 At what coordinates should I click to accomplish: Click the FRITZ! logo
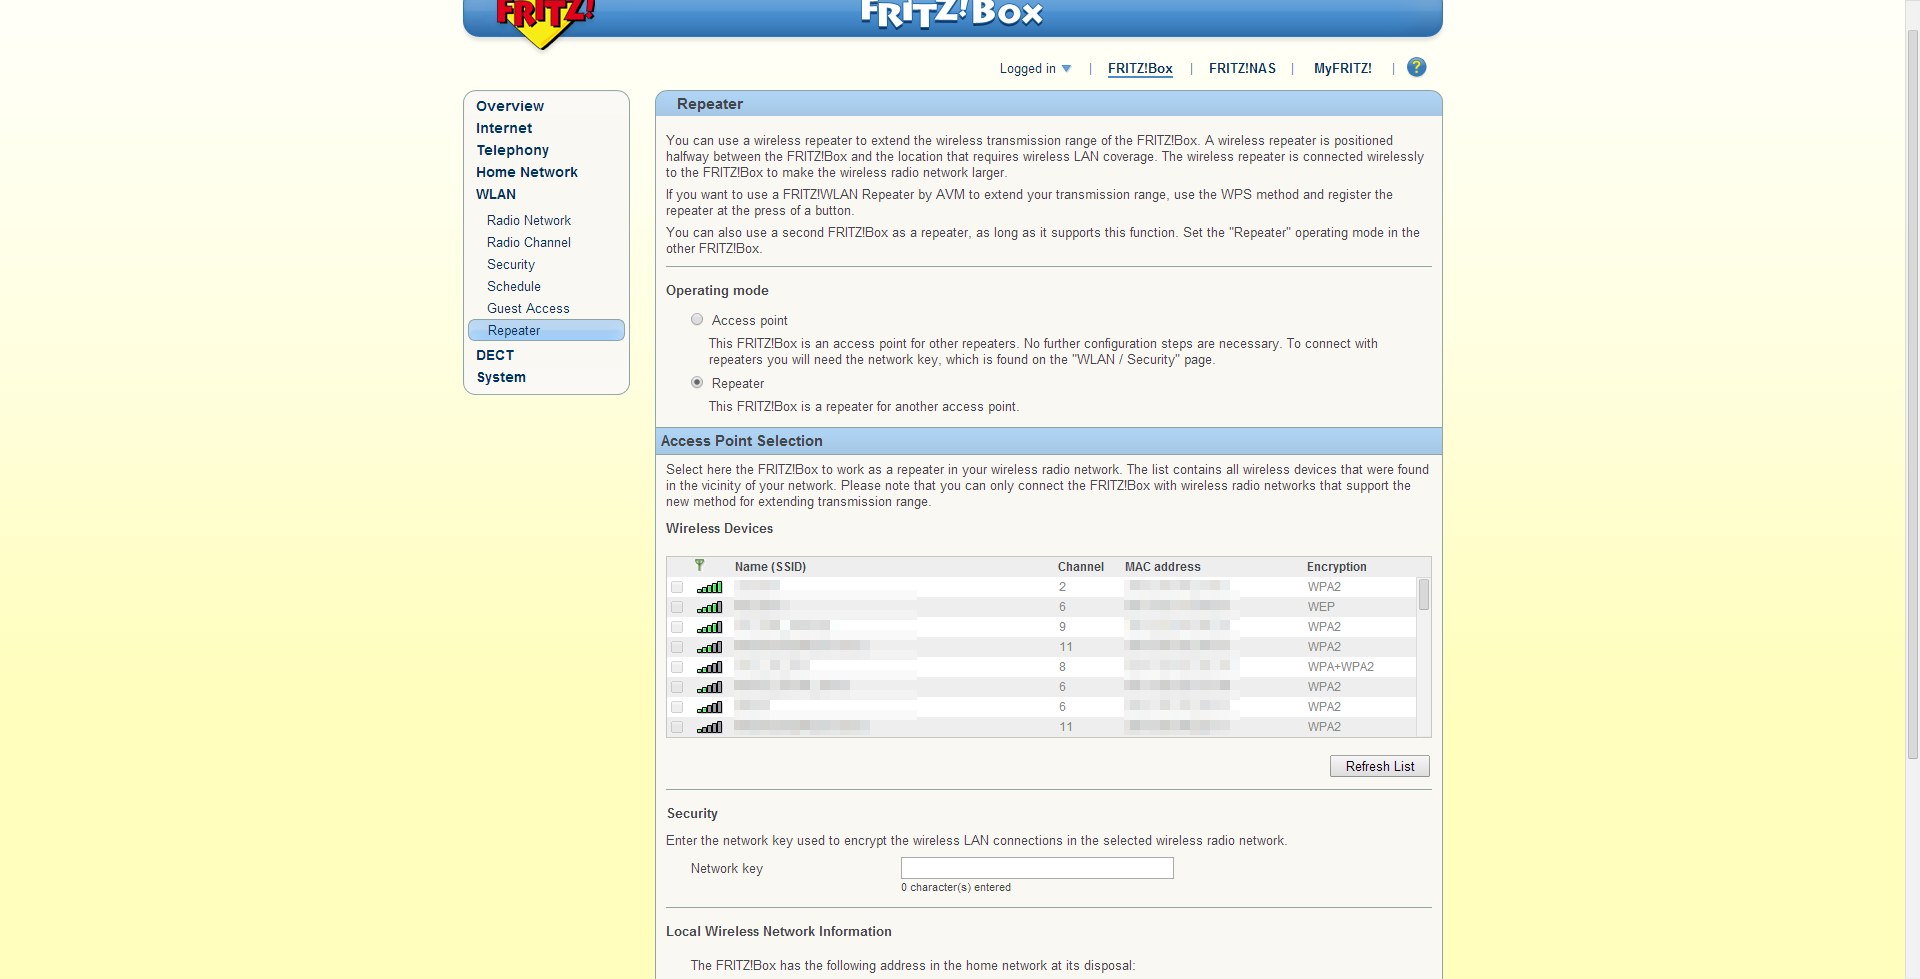point(545,22)
